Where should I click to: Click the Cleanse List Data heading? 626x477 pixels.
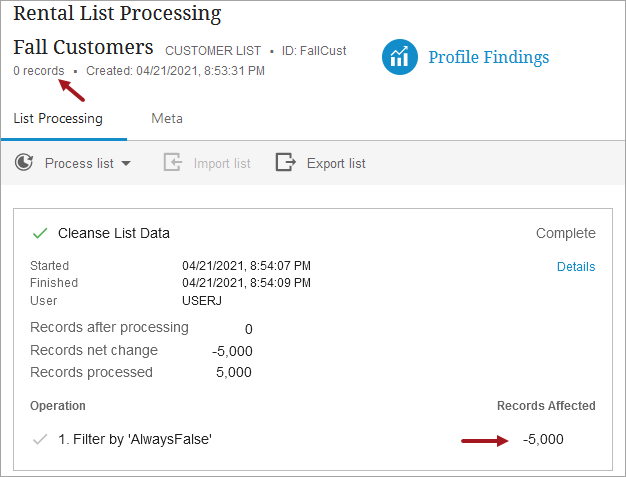pos(114,233)
